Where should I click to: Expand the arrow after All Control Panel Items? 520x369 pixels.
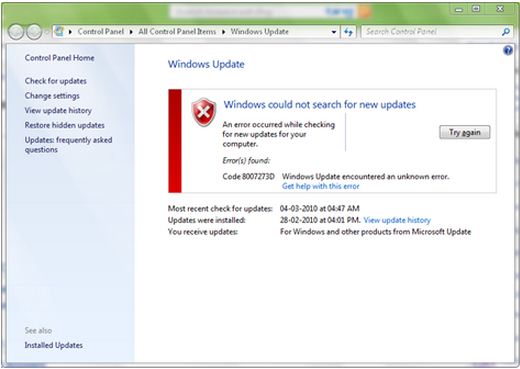tap(223, 32)
